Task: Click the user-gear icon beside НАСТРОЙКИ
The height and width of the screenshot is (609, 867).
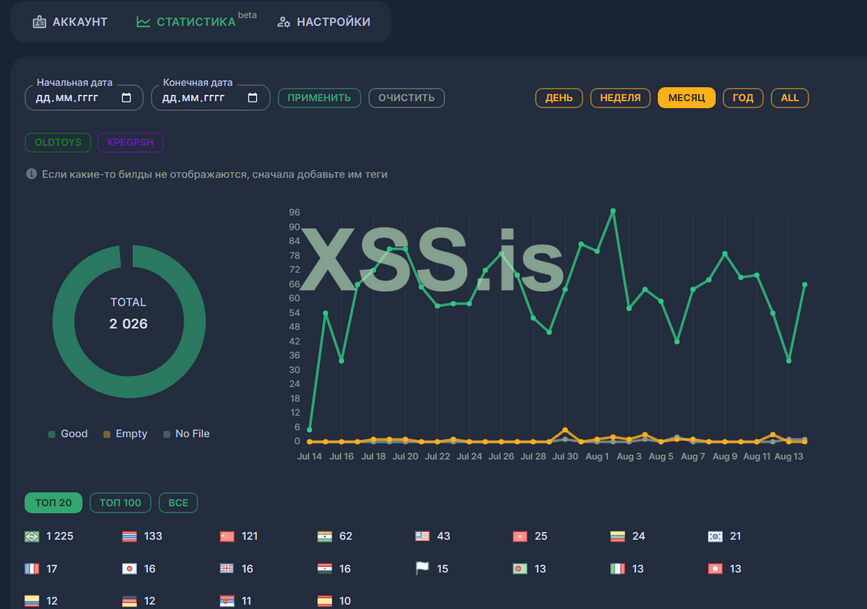Action: (284, 22)
